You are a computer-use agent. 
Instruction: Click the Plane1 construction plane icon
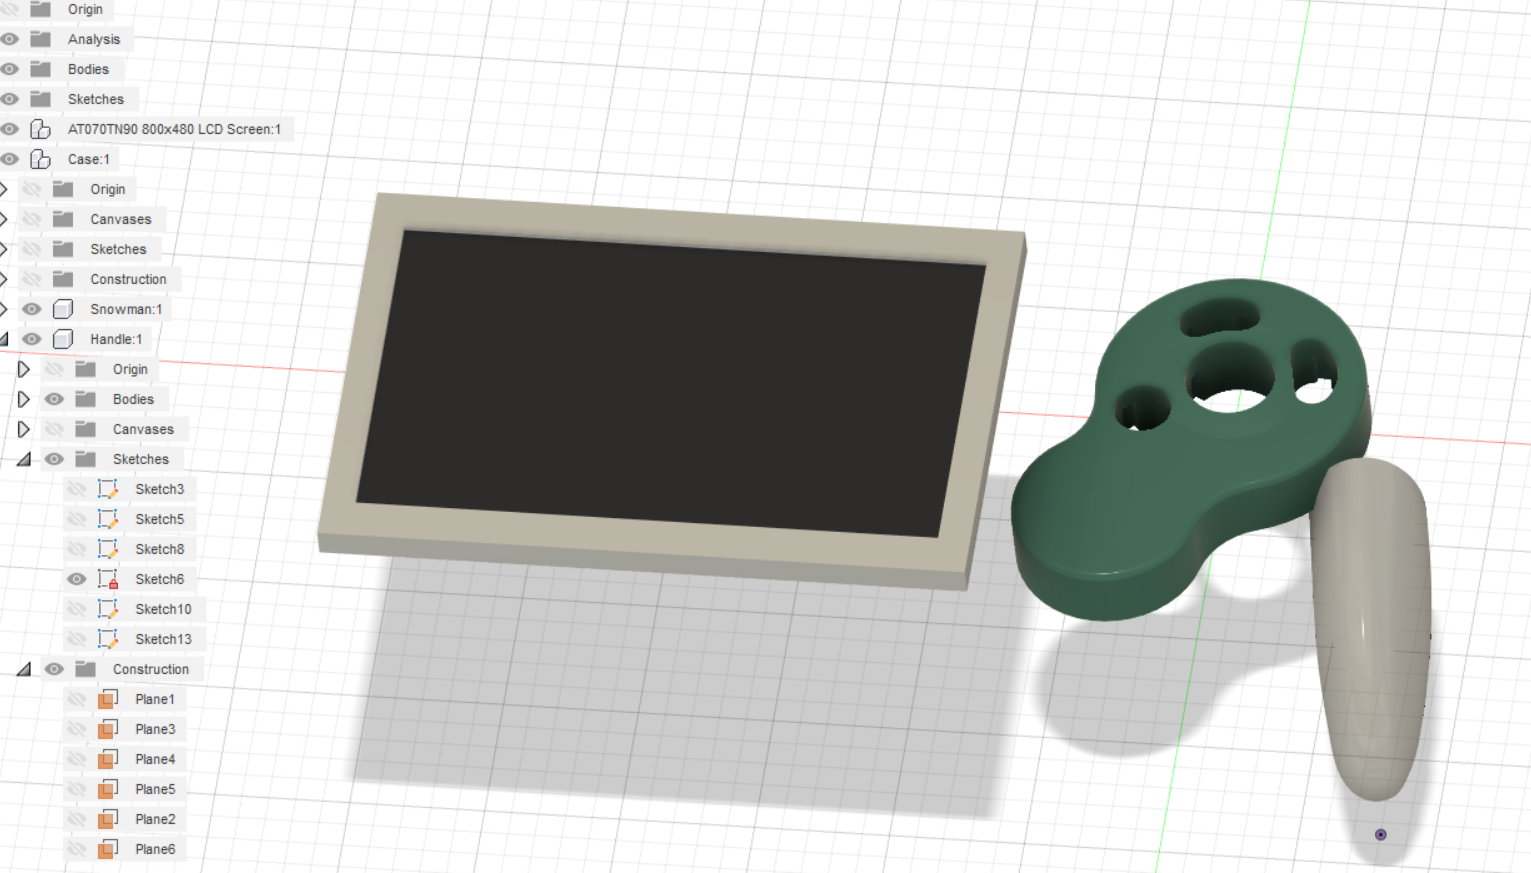pos(108,699)
